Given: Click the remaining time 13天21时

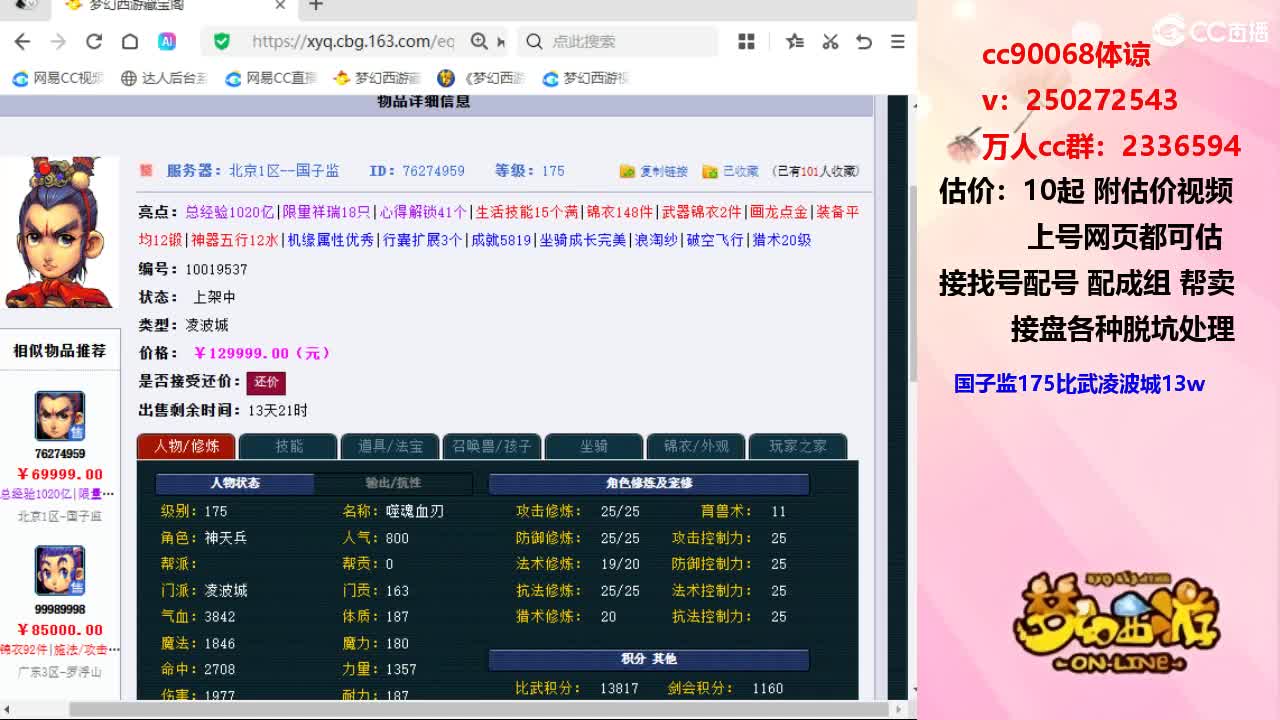Looking at the screenshot, I should click(x=278, y=410).
